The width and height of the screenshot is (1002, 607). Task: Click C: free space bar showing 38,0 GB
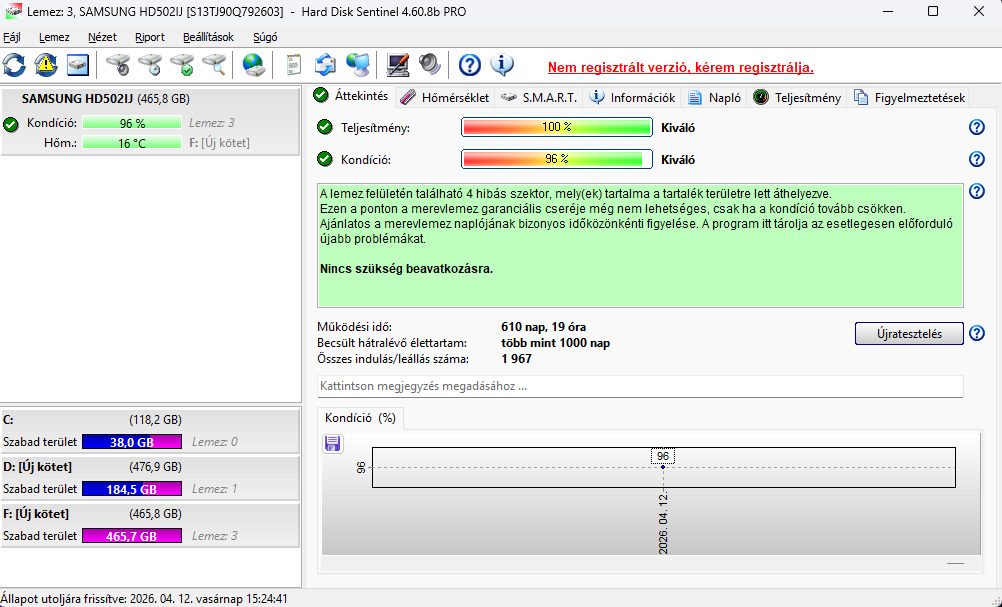132,442
